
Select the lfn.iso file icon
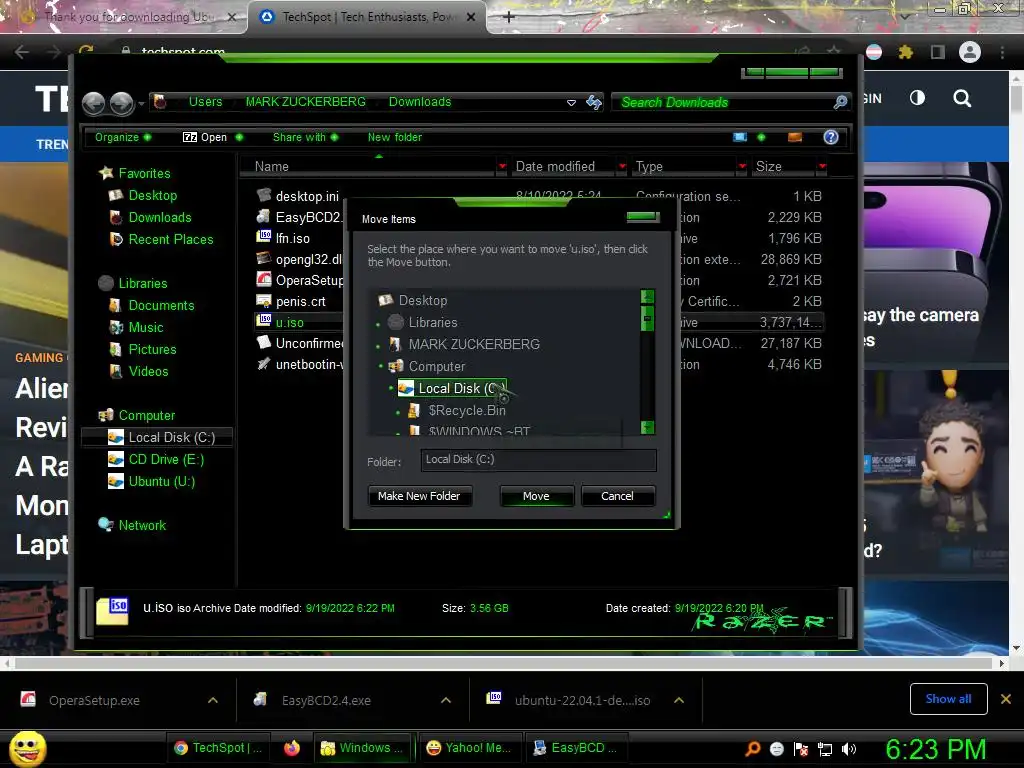tap(264, 237)
